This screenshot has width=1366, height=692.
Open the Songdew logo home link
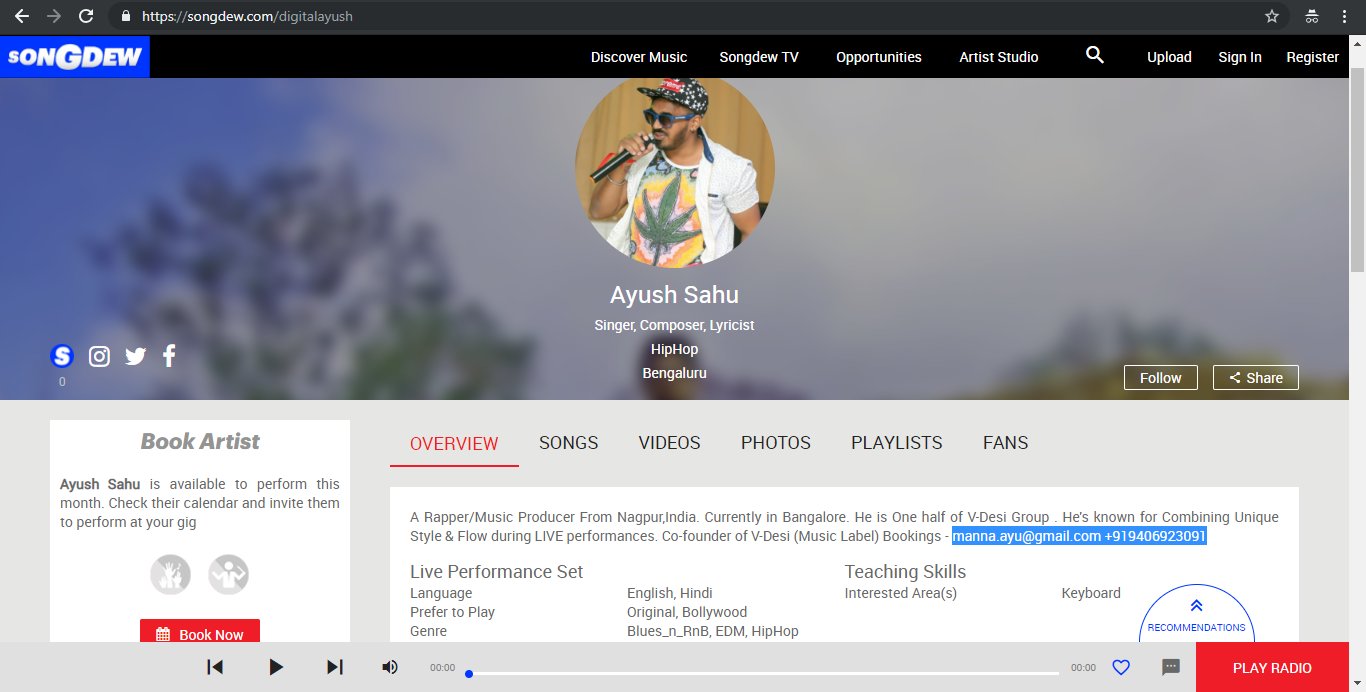(75, 57)
